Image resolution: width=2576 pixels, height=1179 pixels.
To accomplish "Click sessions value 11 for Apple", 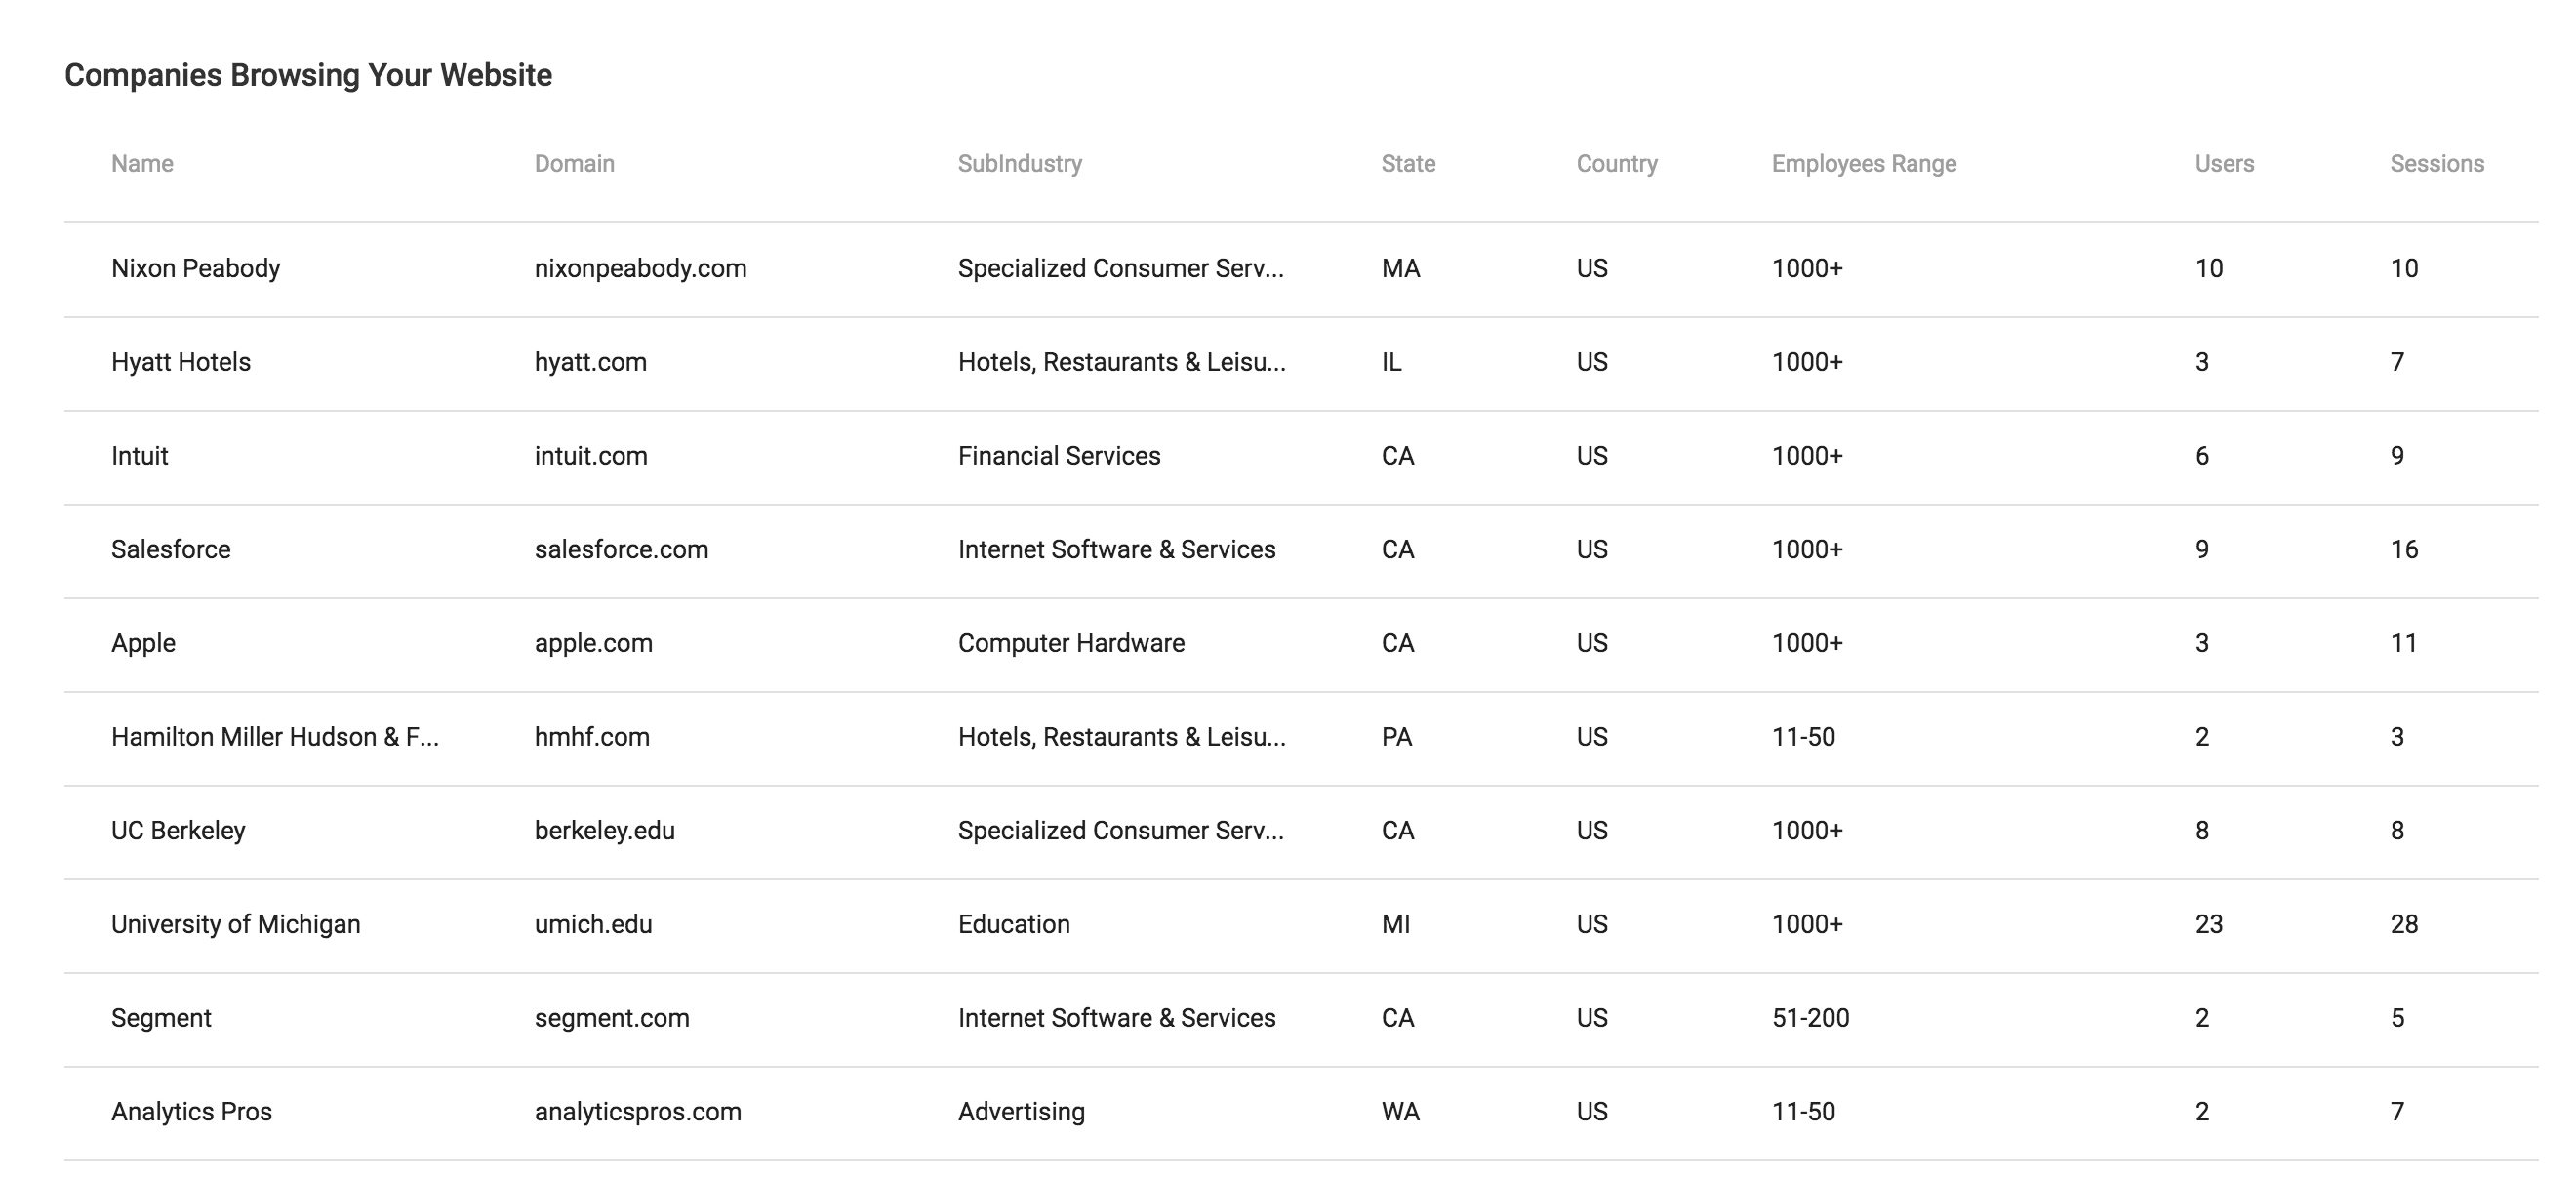I will (x=2404, y=644).
